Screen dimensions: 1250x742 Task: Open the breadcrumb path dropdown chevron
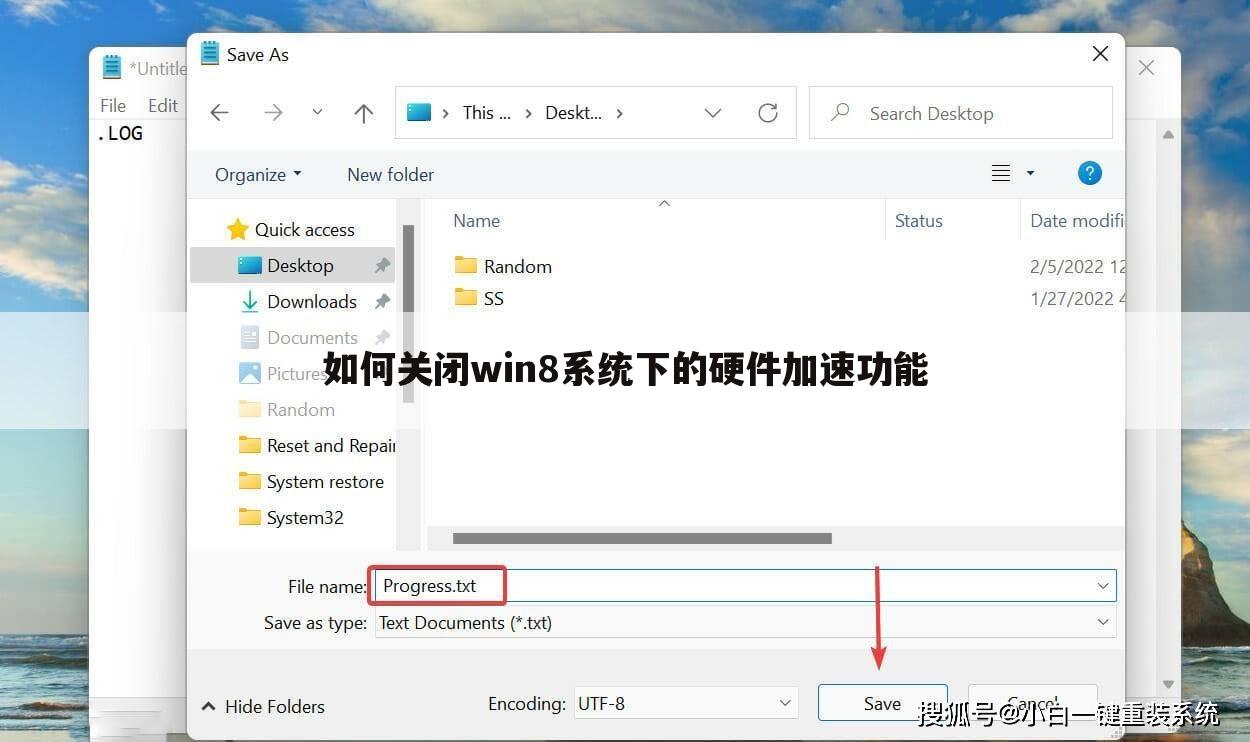tap(712, 113)
